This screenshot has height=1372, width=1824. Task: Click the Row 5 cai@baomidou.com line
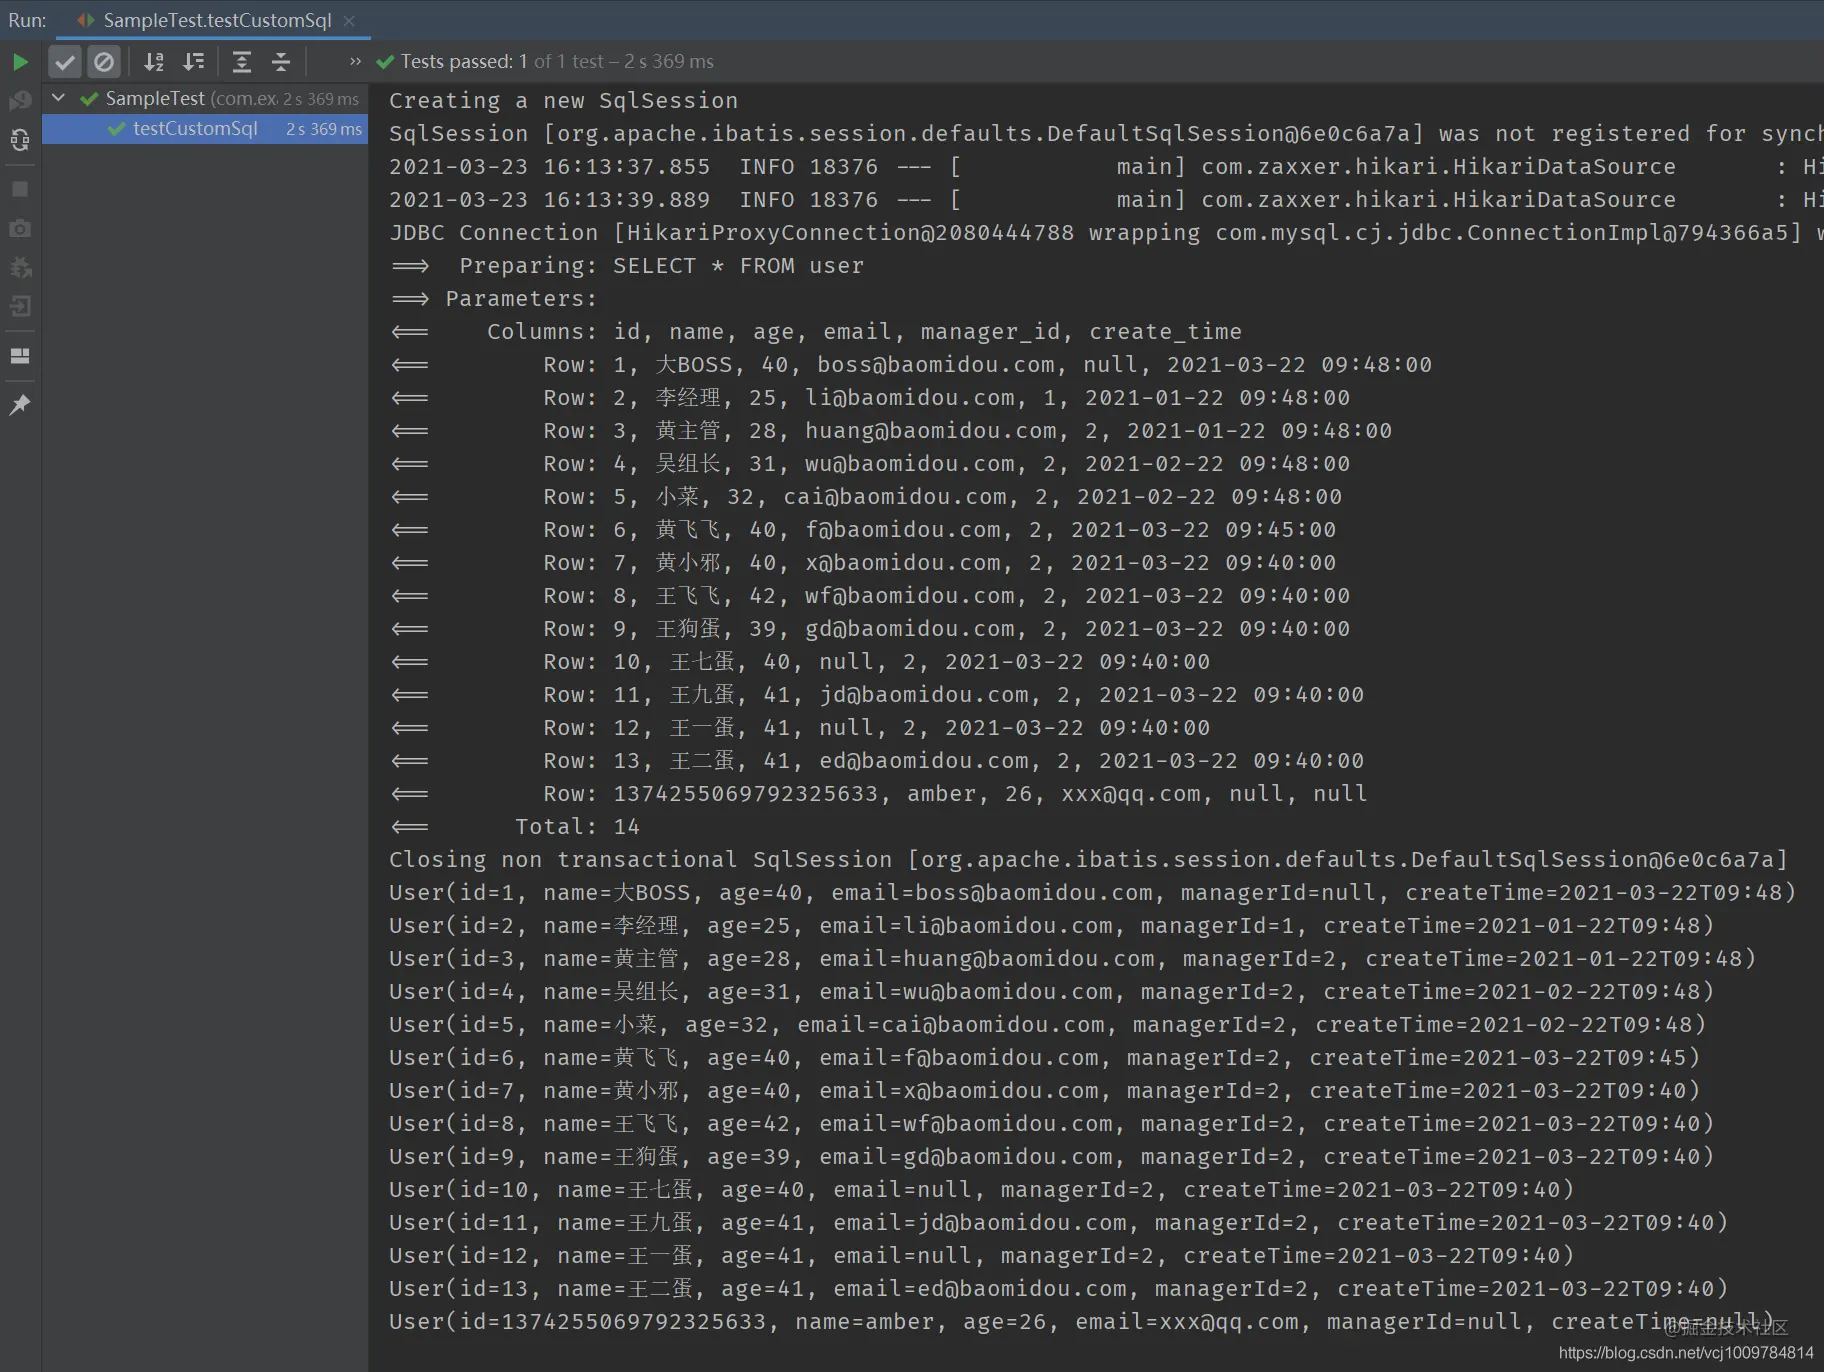pos(865,497)
